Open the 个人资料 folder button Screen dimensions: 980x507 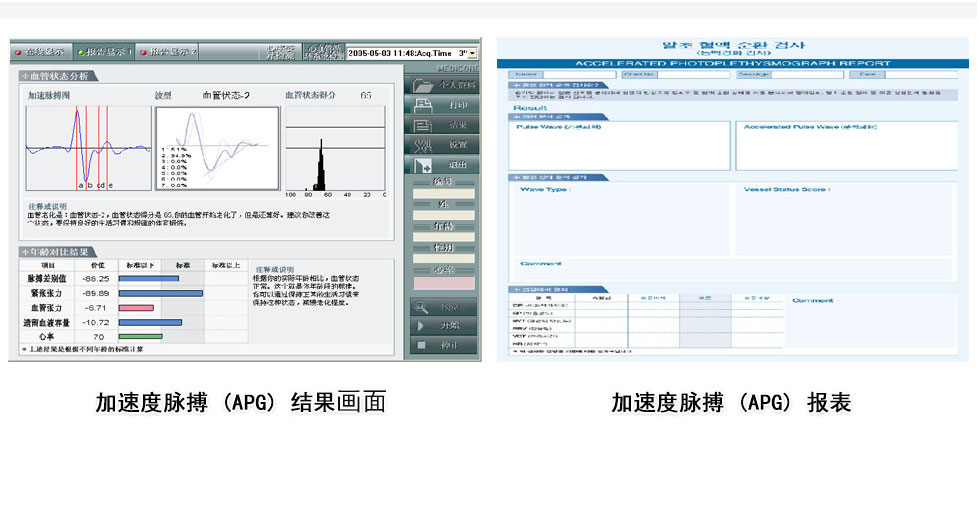pyautogui.click(x=443, y=86)
